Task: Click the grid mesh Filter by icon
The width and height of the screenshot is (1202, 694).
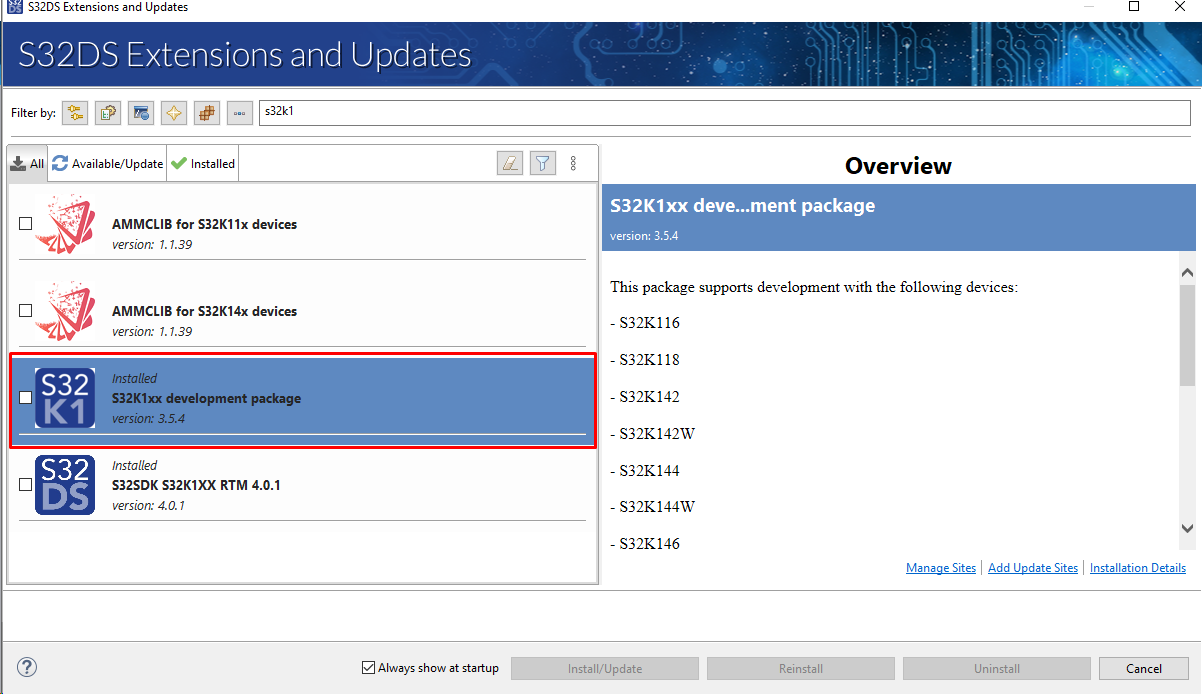Action: click(x=207, y=112)
